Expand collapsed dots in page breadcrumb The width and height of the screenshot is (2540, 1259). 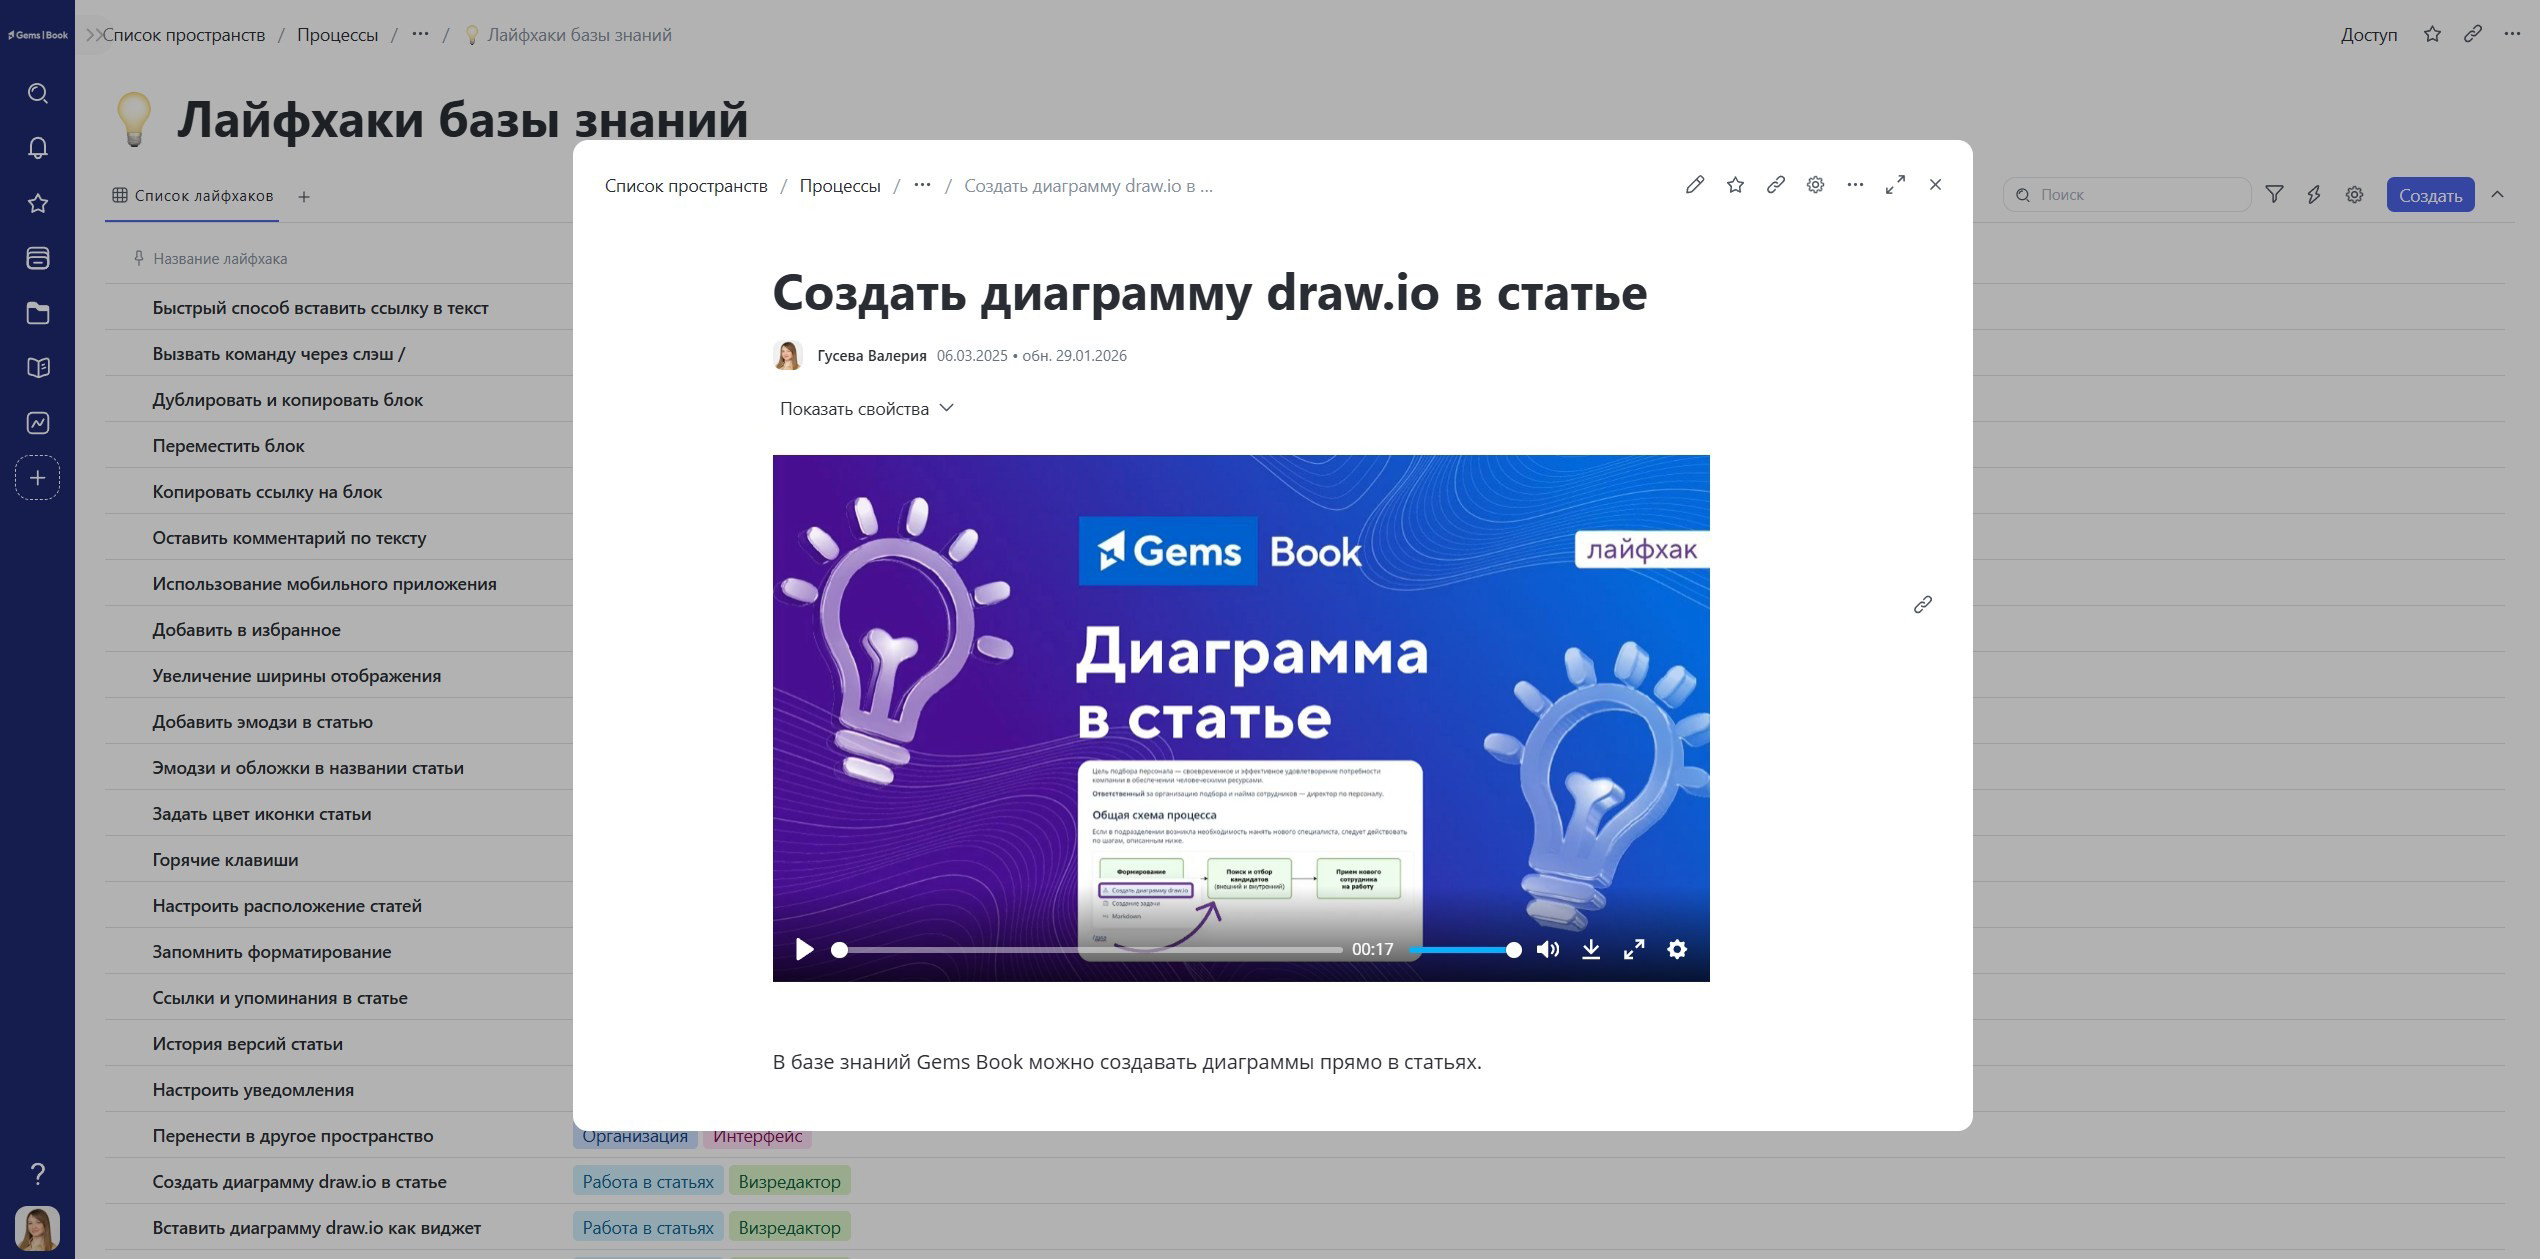pyautogui.click(x=420, y=34)
